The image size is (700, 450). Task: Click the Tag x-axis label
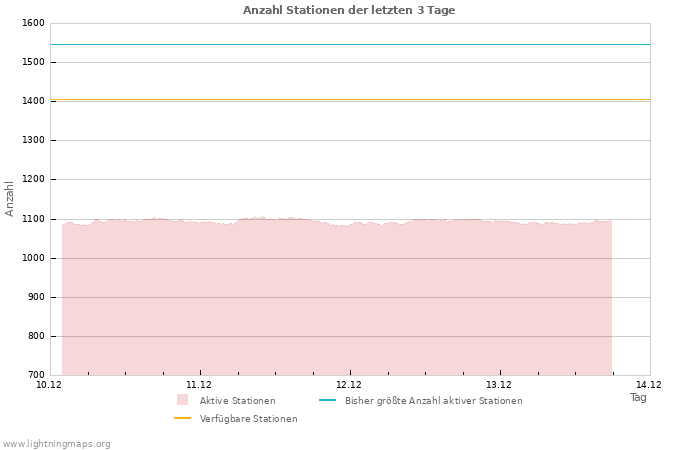click(x=638, y=398)
